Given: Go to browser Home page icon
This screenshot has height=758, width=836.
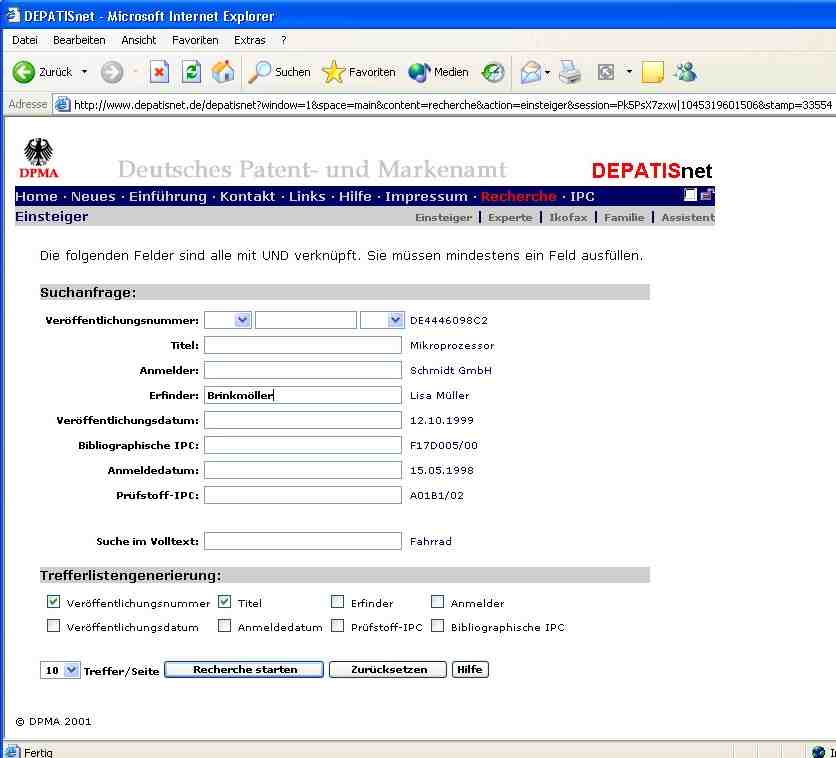Looking at the screenshot, I should 223,72.
